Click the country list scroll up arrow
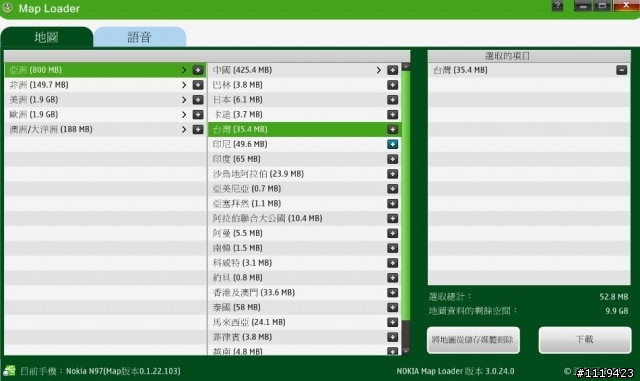 tap(406, 66)
